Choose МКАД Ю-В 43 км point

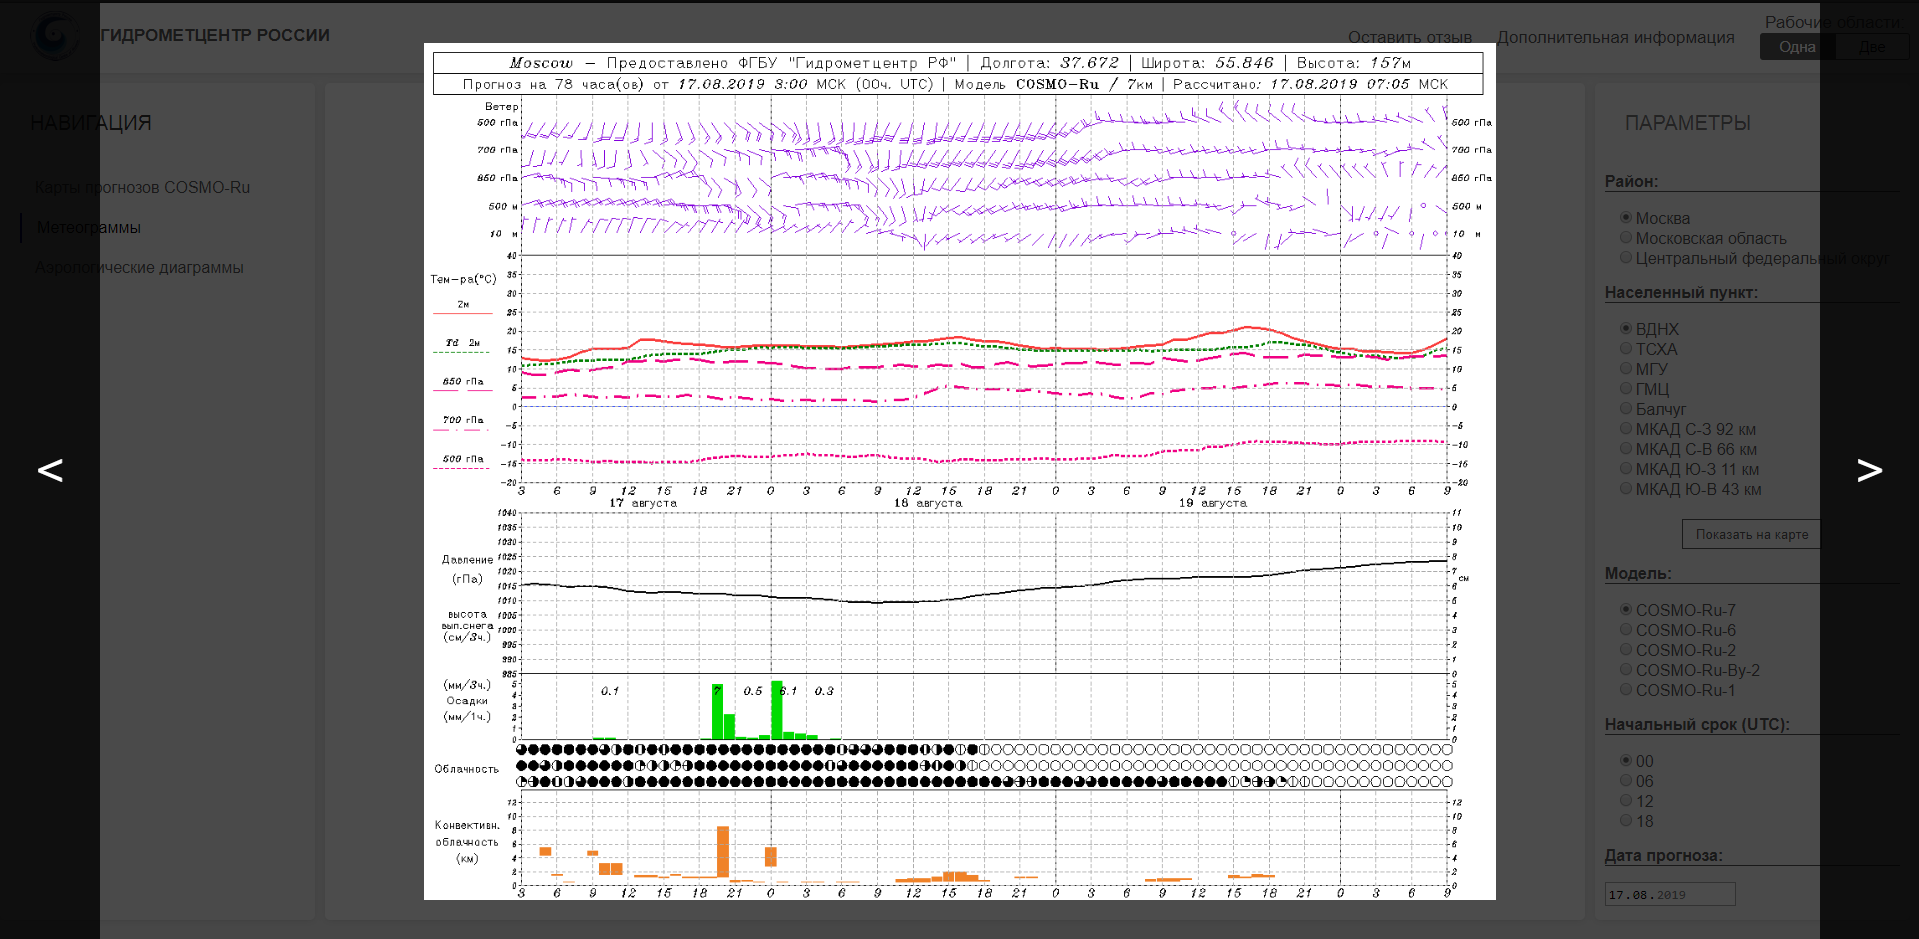tap(1626, 488)
